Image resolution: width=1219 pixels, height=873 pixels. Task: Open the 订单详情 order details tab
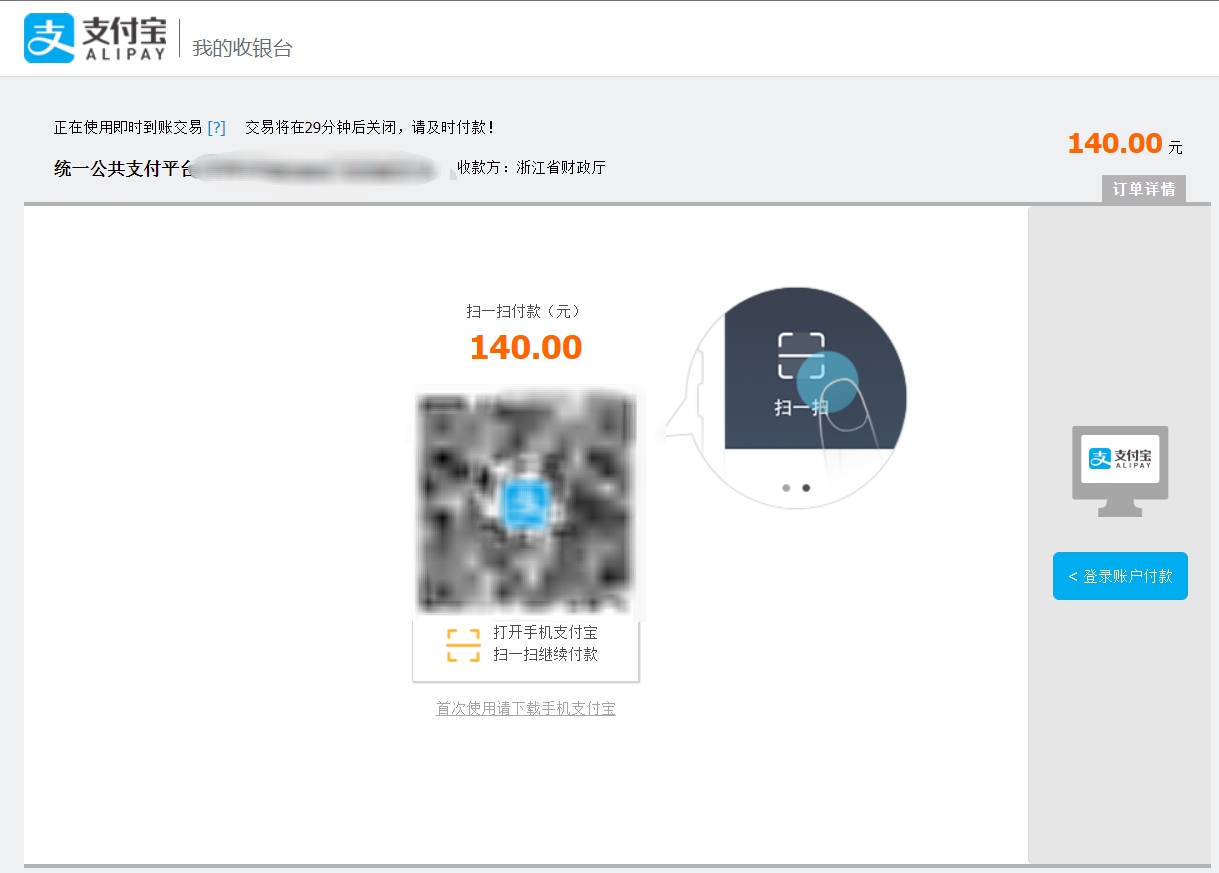coord(1144,189)
